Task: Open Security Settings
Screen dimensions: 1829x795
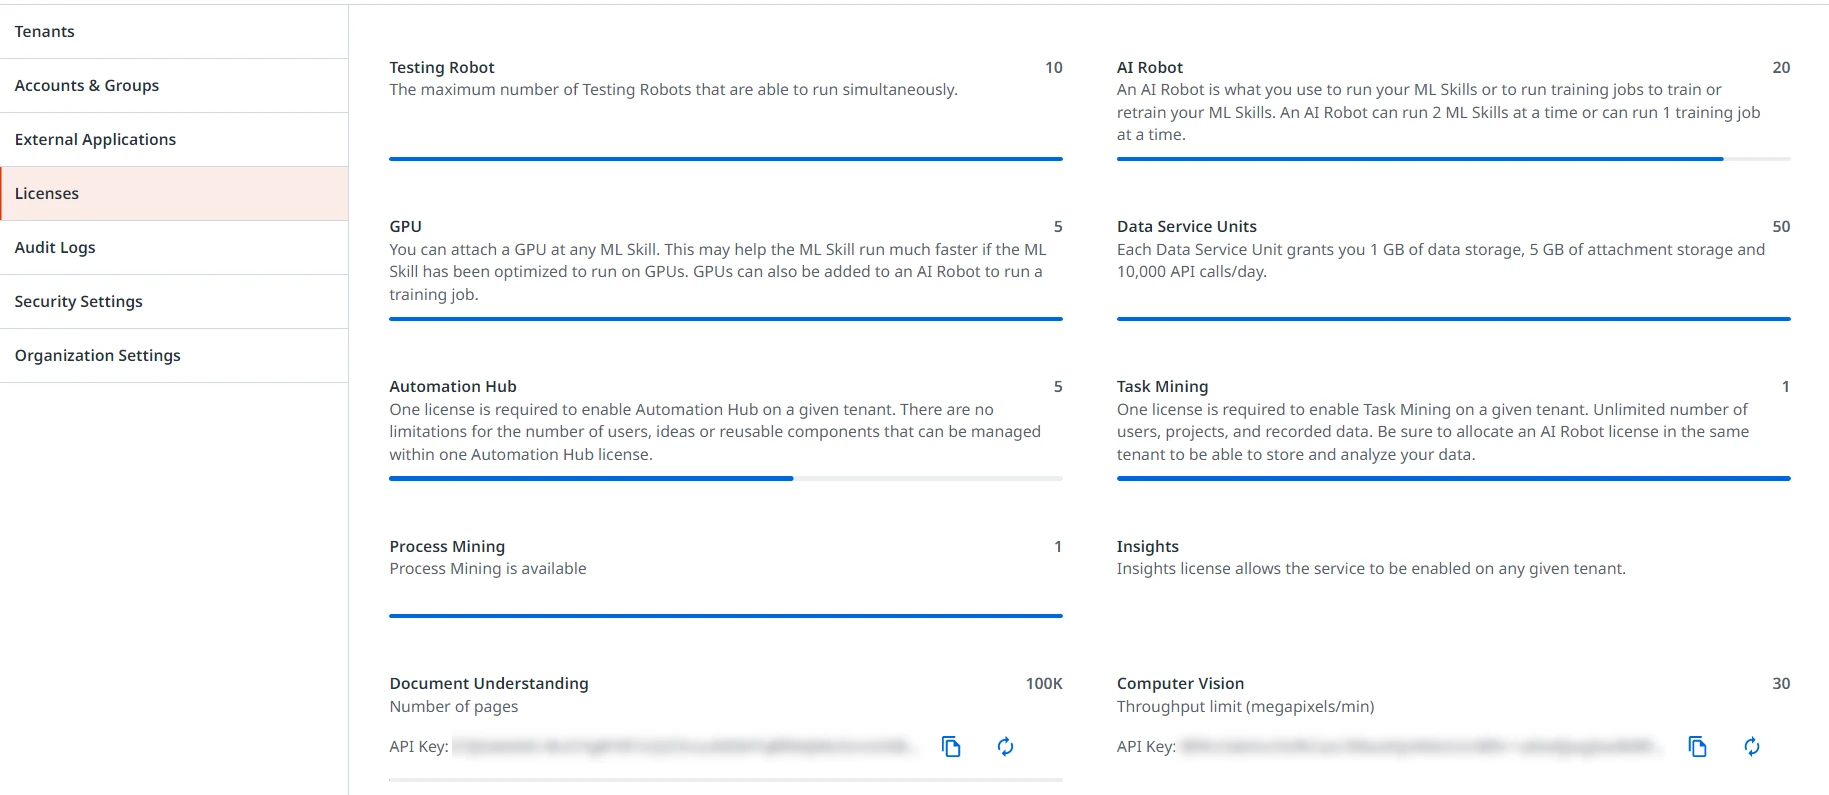Action: (174, 301)
